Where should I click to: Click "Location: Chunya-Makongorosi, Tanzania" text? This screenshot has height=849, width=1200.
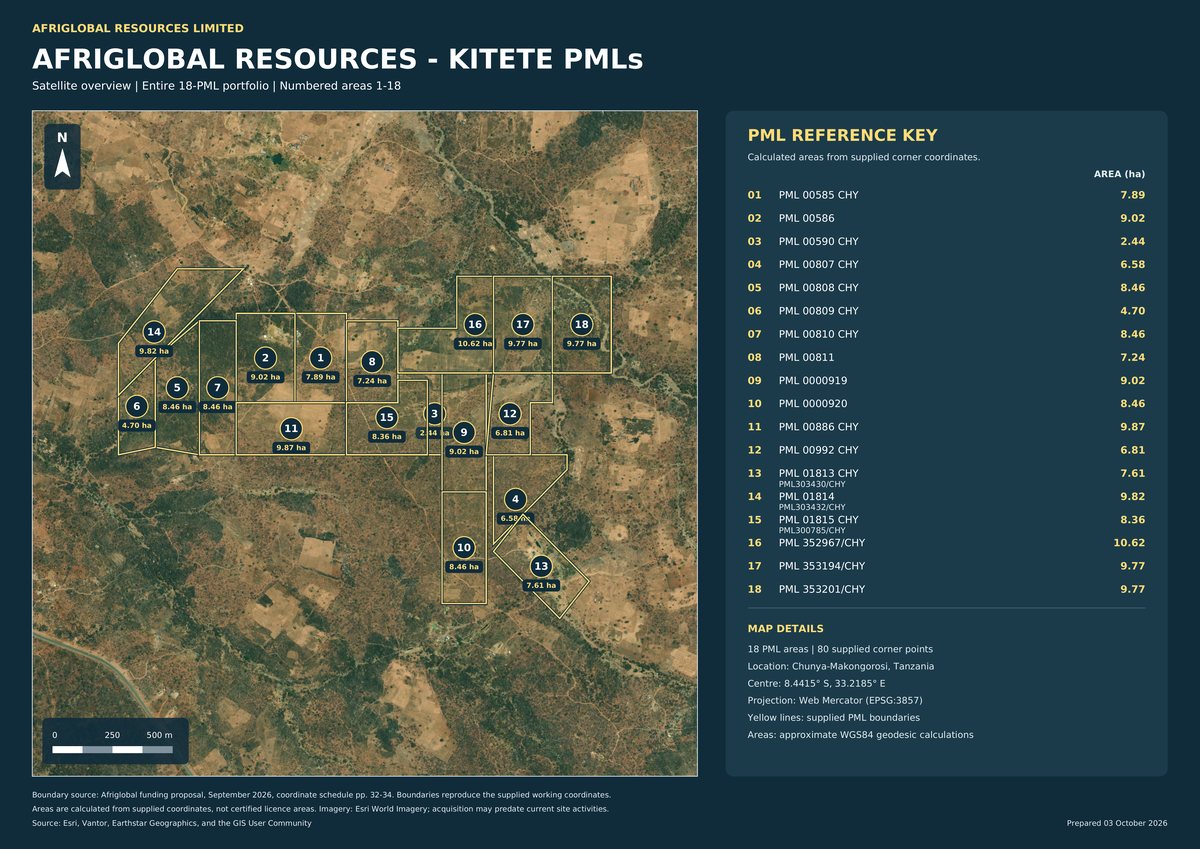(x=841, y=666)
